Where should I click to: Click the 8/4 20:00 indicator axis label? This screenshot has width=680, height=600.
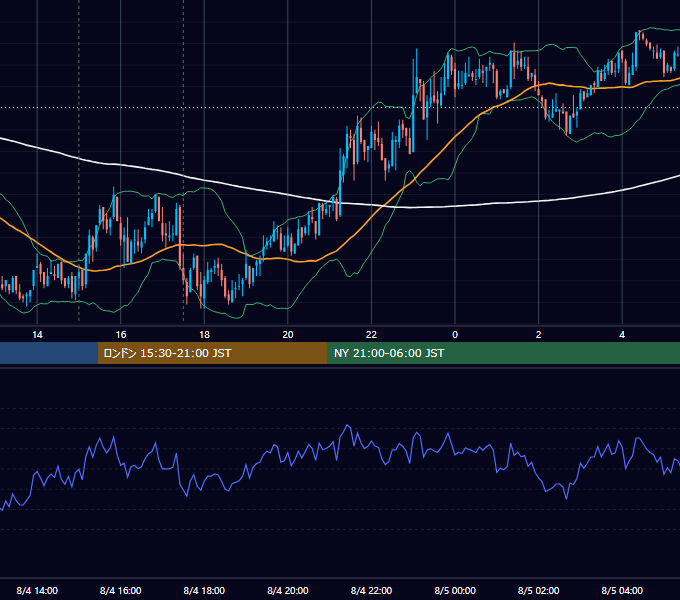pos(288,590)
